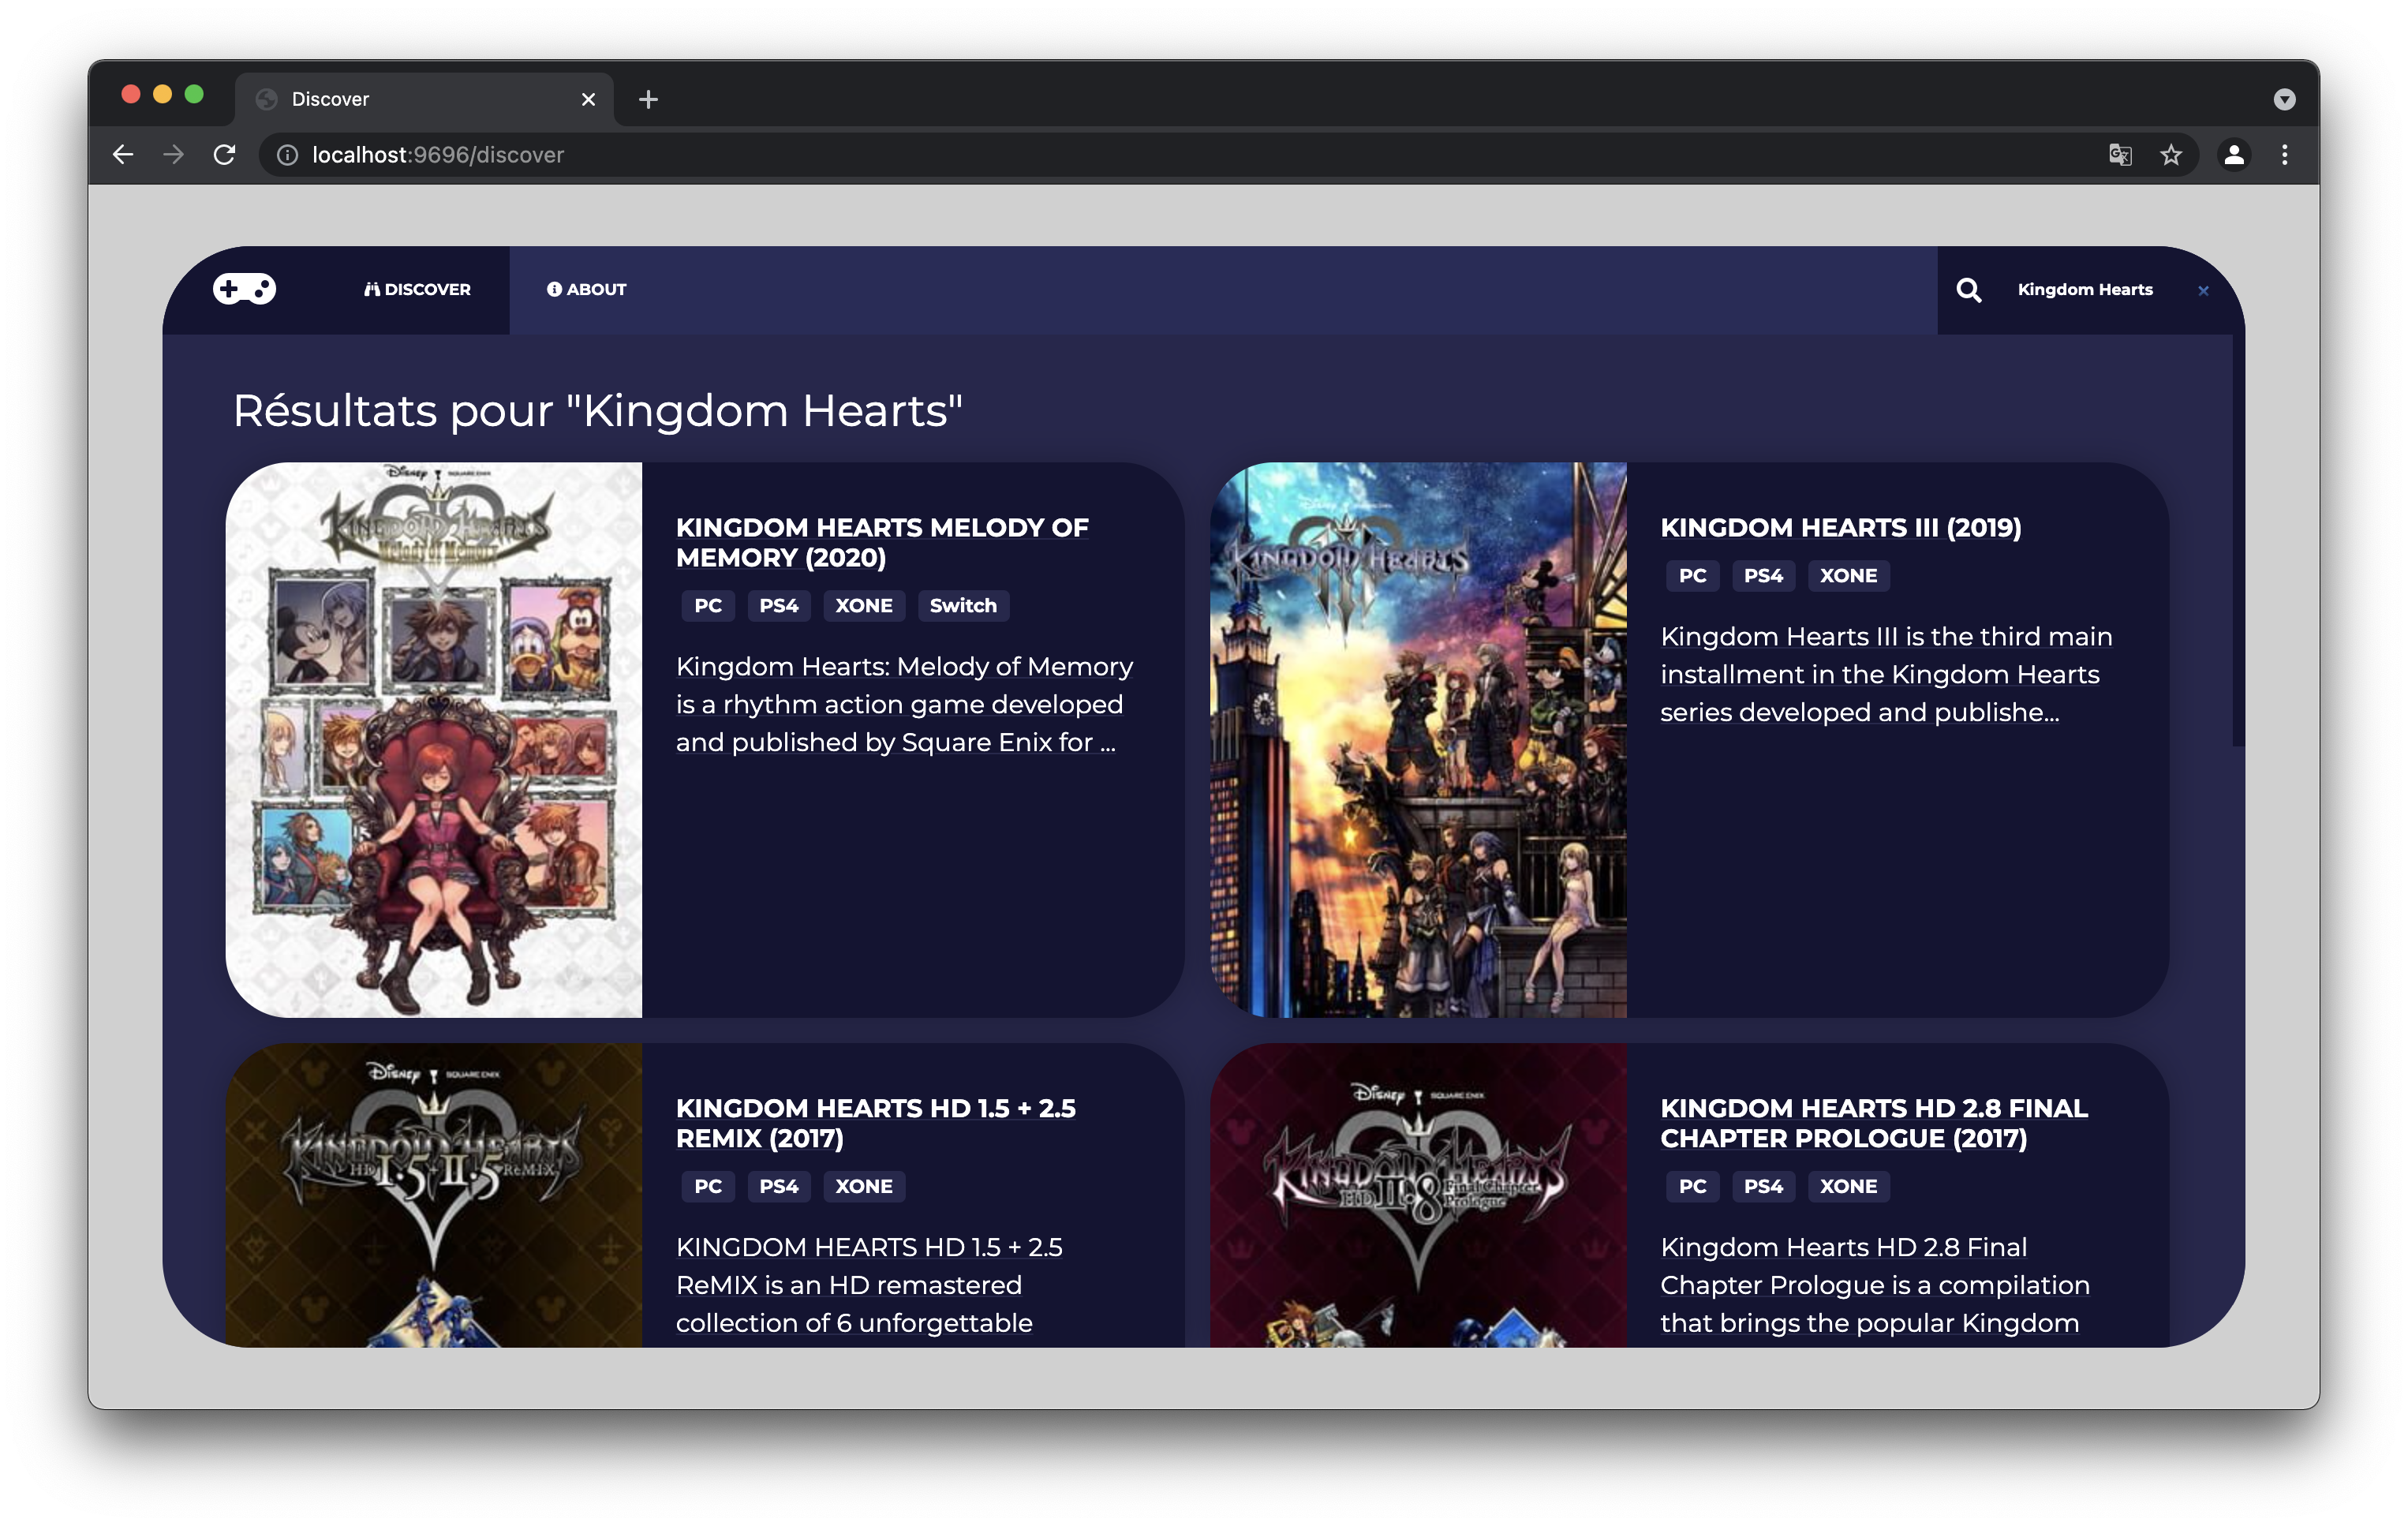Open Chrome profile avatar

pos(2234,155)
